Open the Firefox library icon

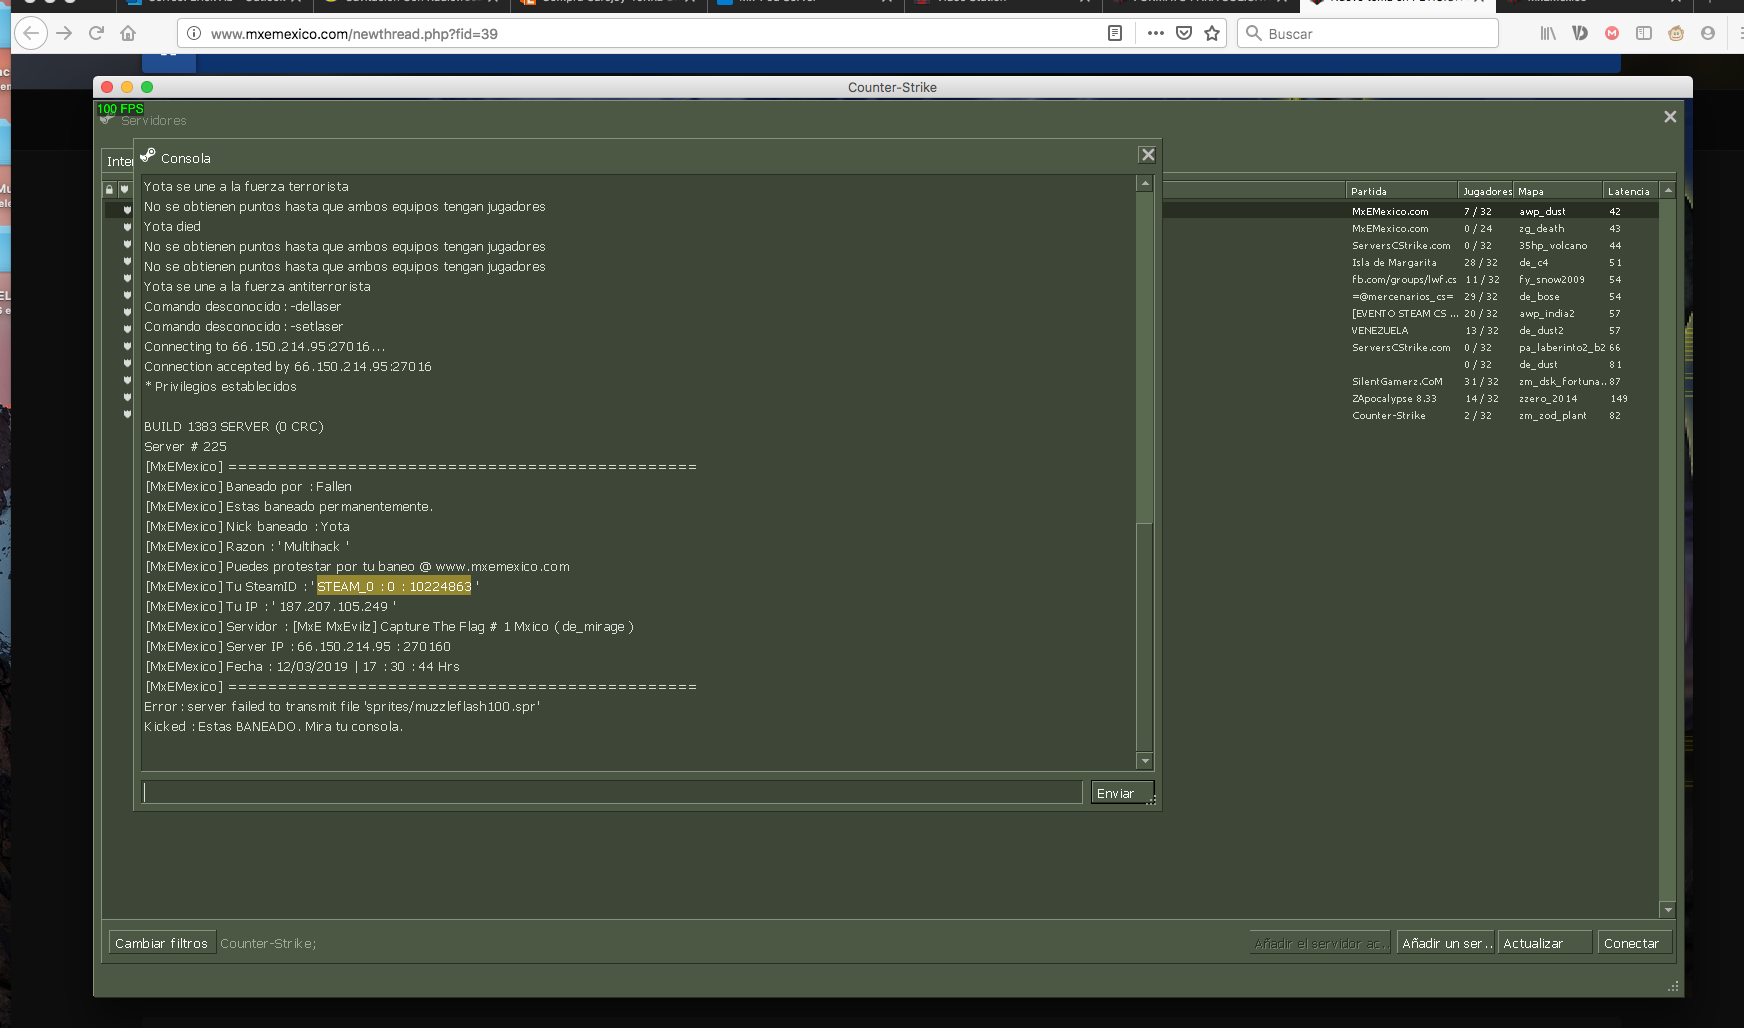tap(1548, 33)
